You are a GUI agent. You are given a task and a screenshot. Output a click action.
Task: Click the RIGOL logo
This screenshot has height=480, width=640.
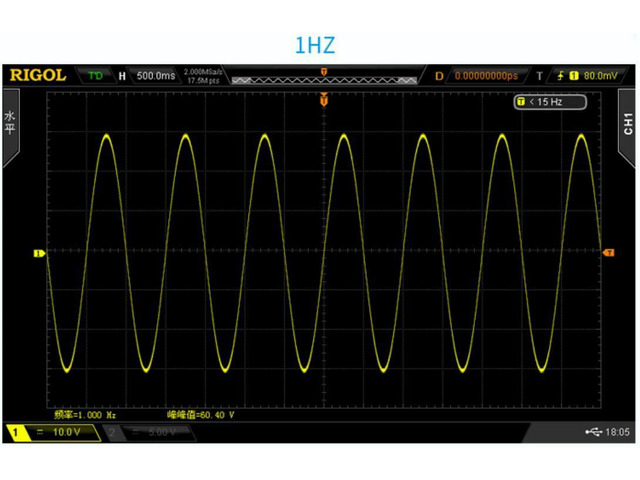point(38,75)
